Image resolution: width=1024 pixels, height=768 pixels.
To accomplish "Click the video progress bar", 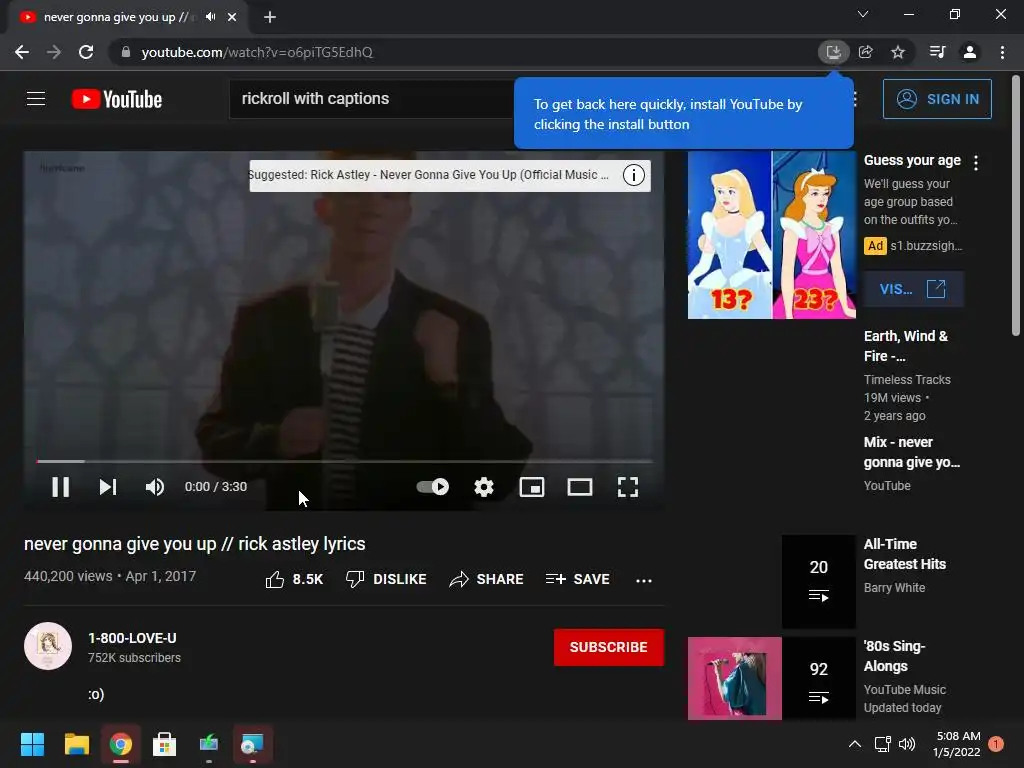I will click(344, 461).
